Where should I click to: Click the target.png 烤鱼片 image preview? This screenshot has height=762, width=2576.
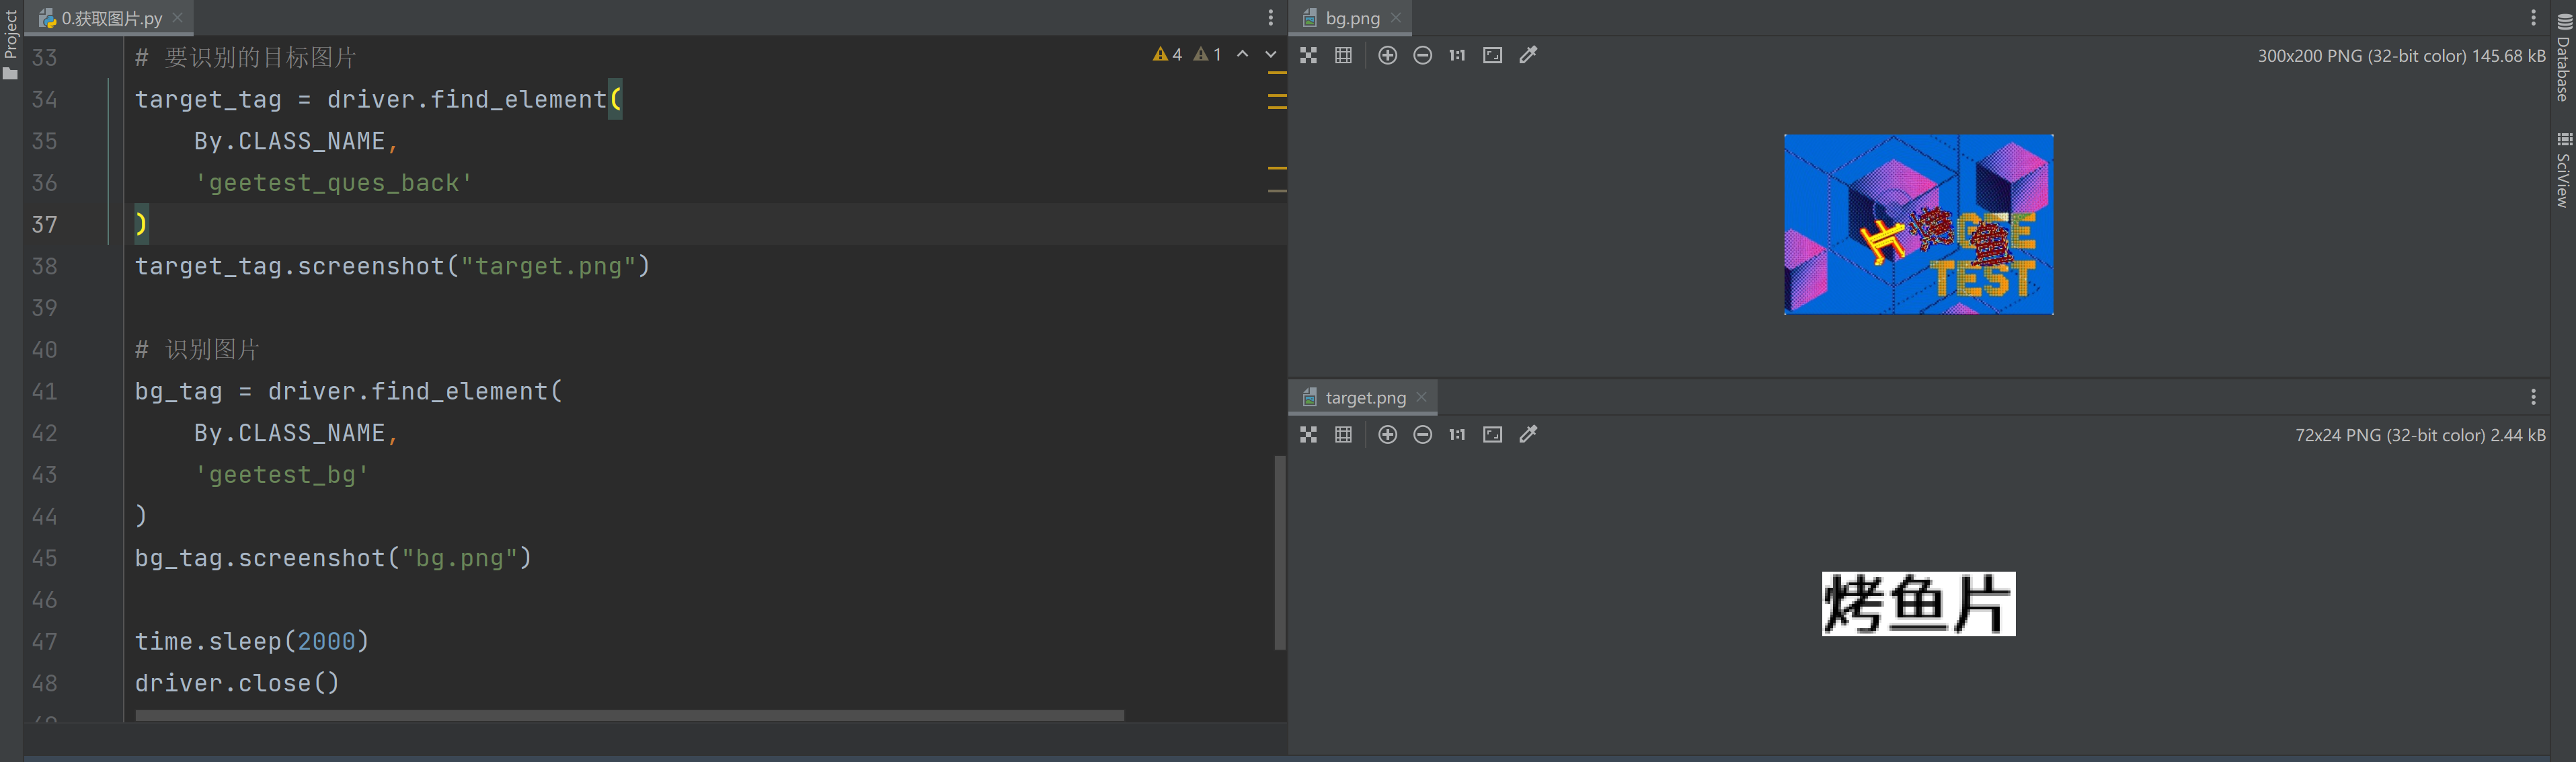click(1918, 604)
